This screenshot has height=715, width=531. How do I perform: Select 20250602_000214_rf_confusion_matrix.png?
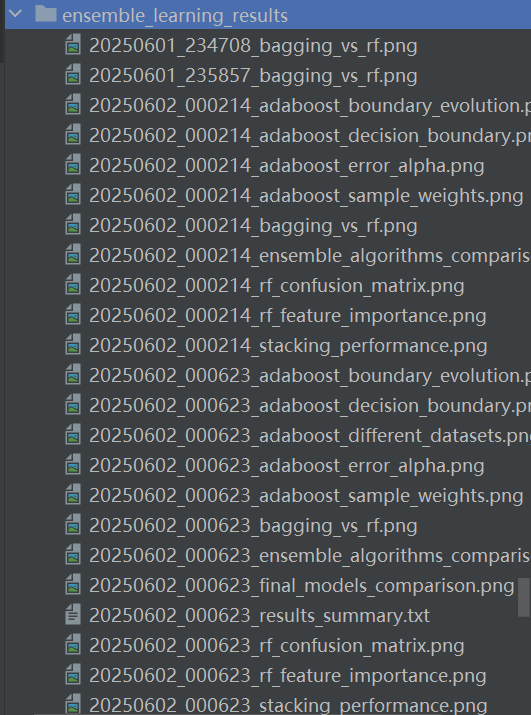point(277,286)
